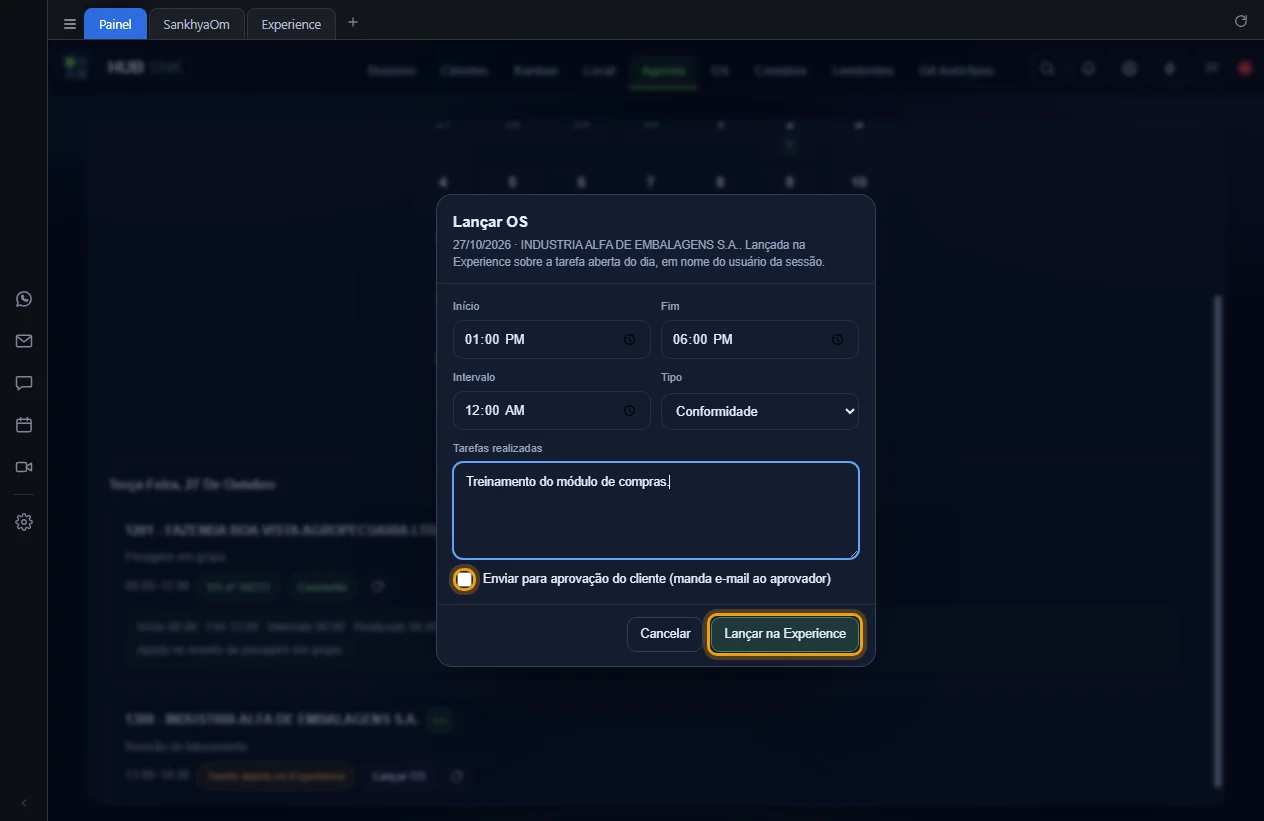This screenshot has width=1264, height=821.
Task: Click the active Agenda tab behind dialog
Action: 663,71
